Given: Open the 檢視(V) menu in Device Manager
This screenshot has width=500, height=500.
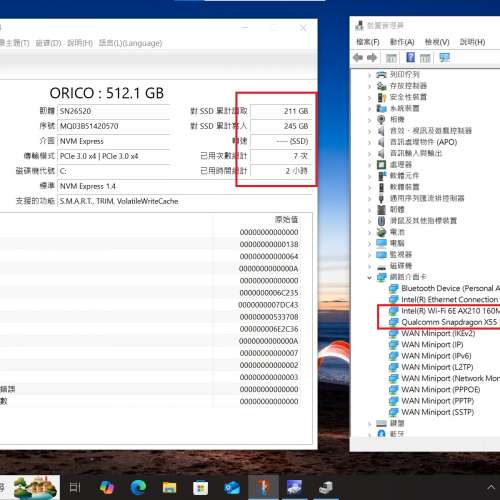Looking at the screenshot, I should point(437,42).
